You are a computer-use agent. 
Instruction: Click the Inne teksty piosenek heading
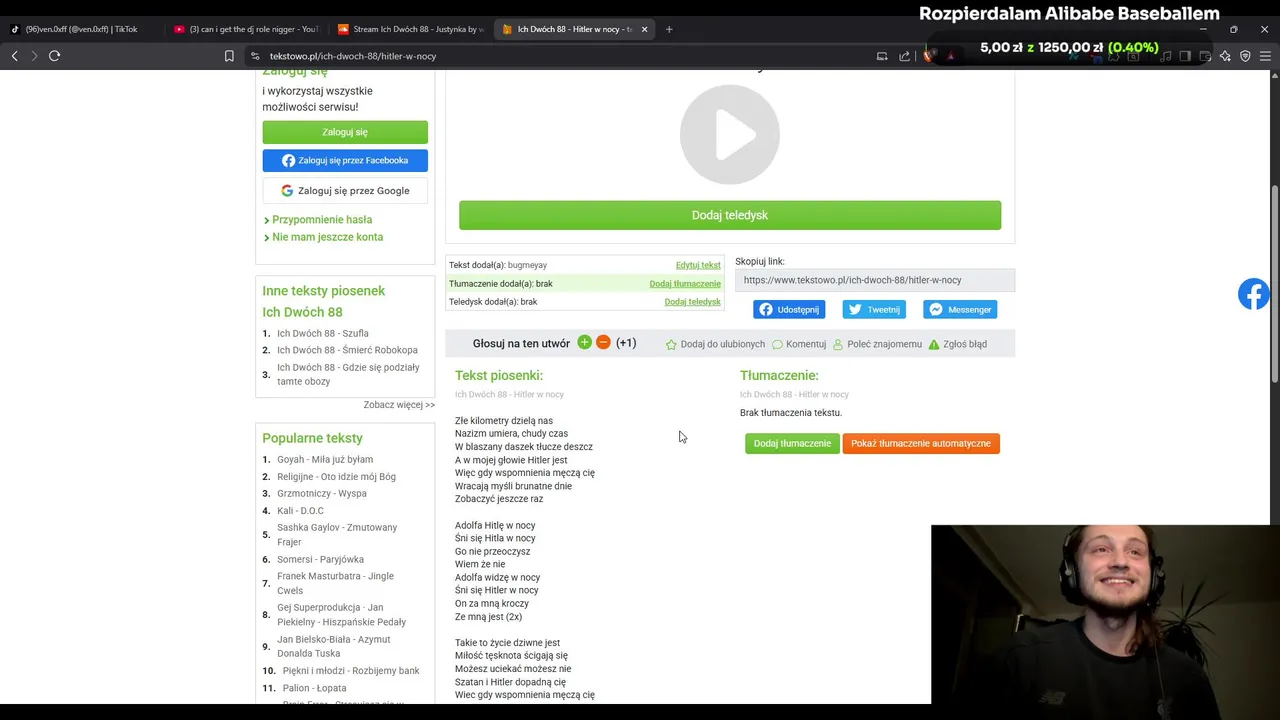[x=324, y=291]
